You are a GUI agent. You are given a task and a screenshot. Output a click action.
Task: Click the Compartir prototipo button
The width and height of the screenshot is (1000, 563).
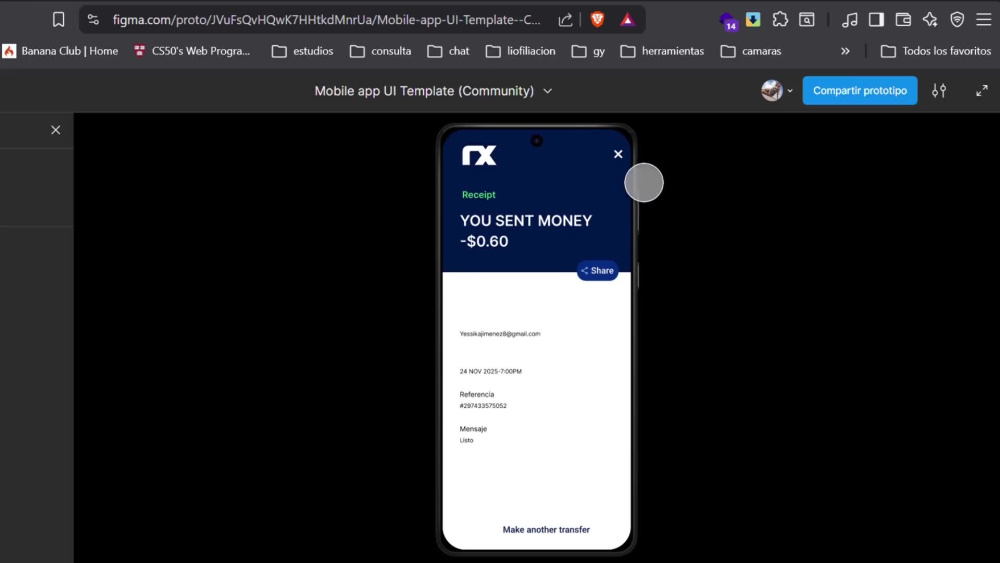pos(860,91)
